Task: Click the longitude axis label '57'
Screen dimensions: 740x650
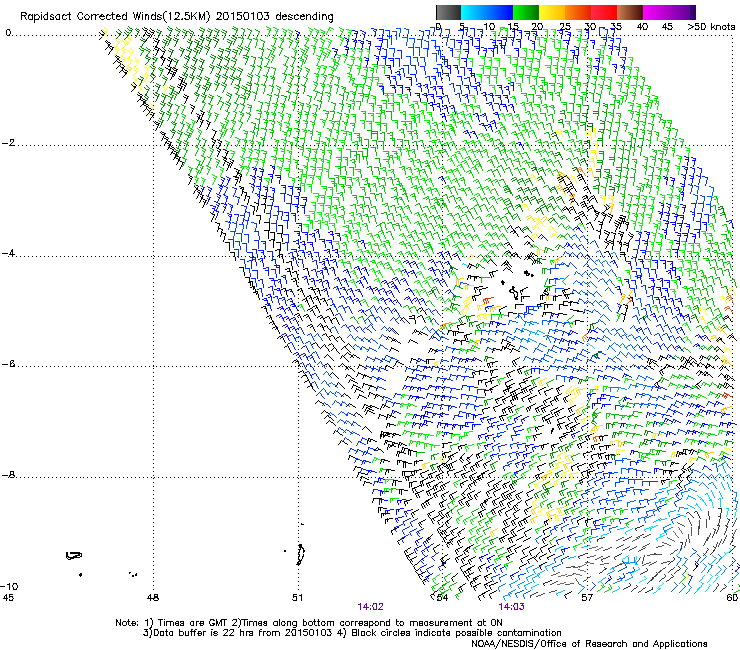Action: pos(587,598)
